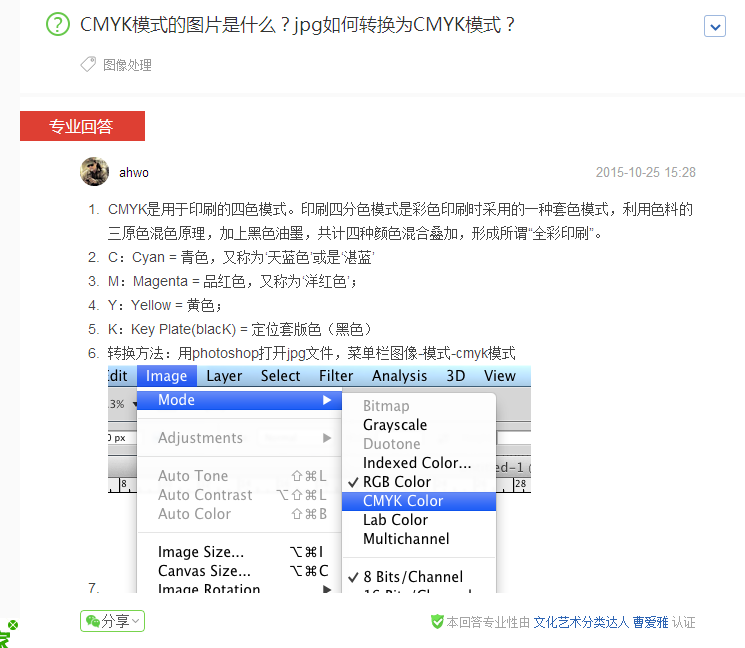
Task: Select Lab Color mode
Action: coord(419,520)
